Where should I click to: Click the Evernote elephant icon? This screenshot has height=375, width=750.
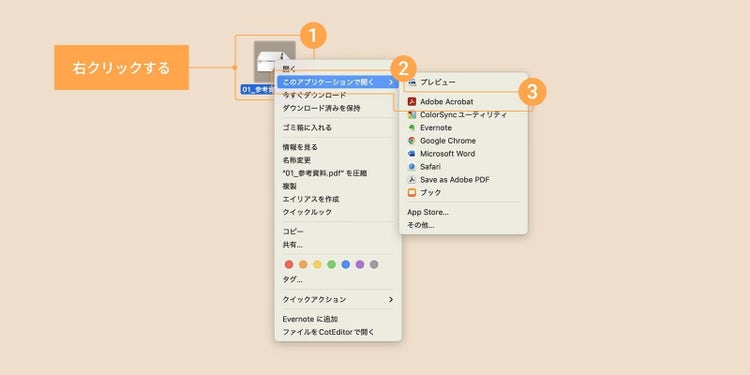pyautogui.click(x=411, y=128)
